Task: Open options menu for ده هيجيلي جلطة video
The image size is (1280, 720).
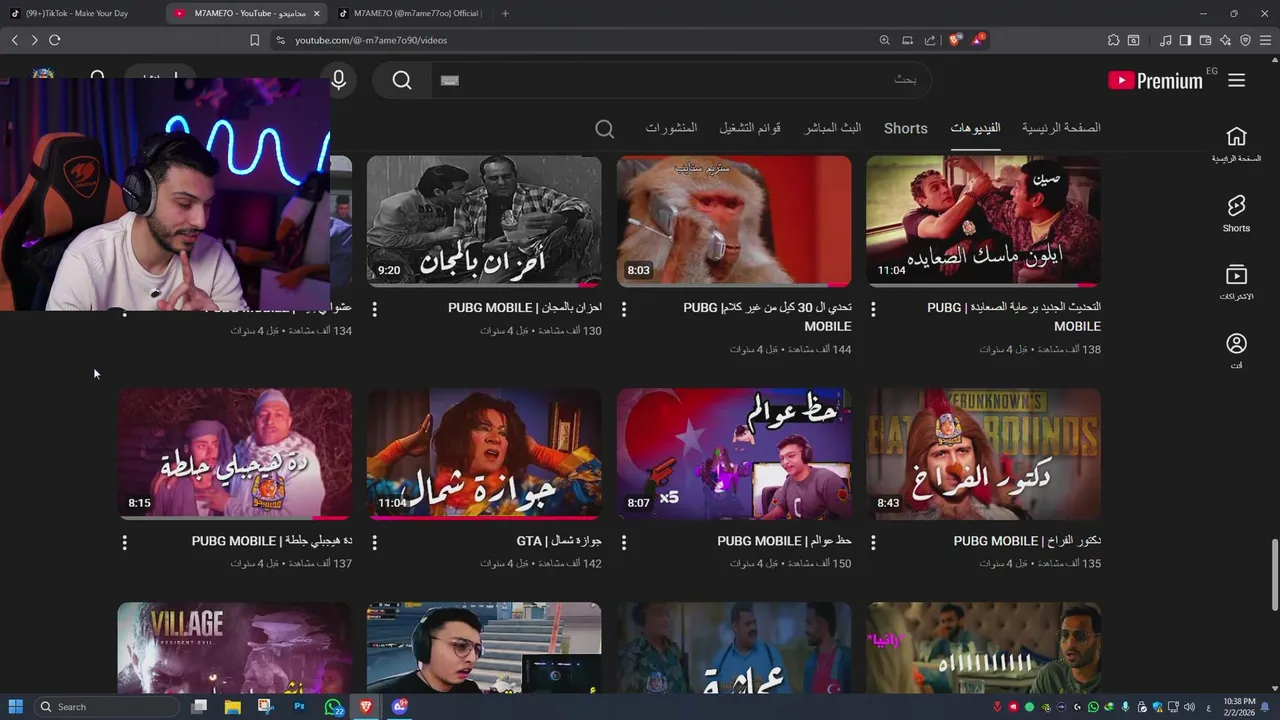Action: coord(125,542)
